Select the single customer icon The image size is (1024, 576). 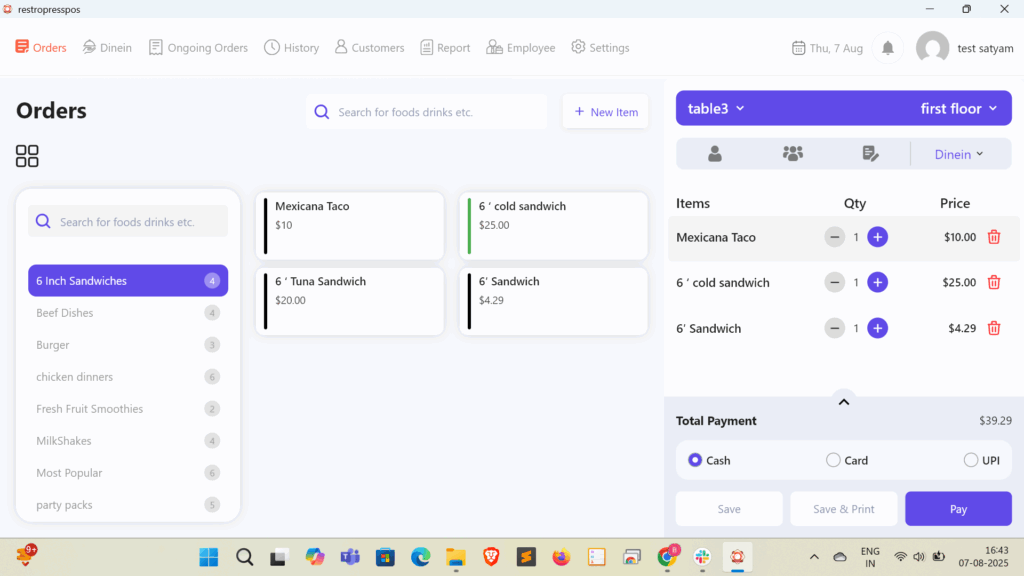(715, 154)
